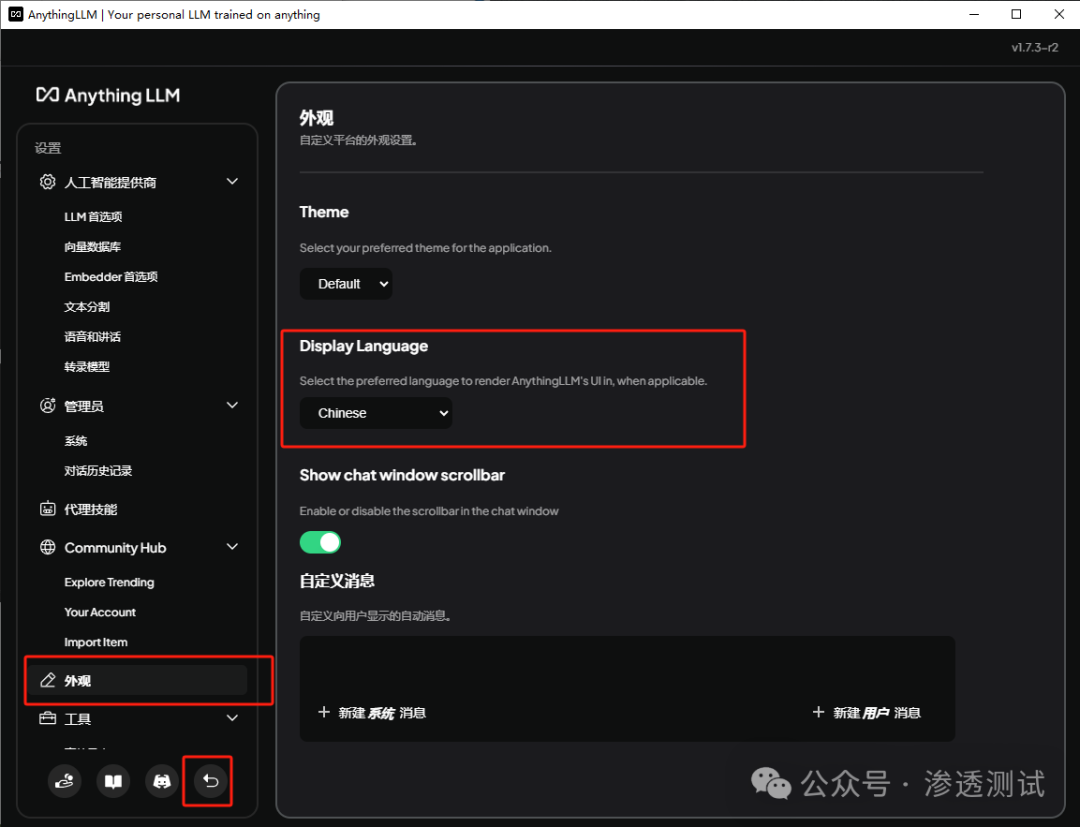Collapse the Community Hub section chevron
1080x827 pixels.
232,547
